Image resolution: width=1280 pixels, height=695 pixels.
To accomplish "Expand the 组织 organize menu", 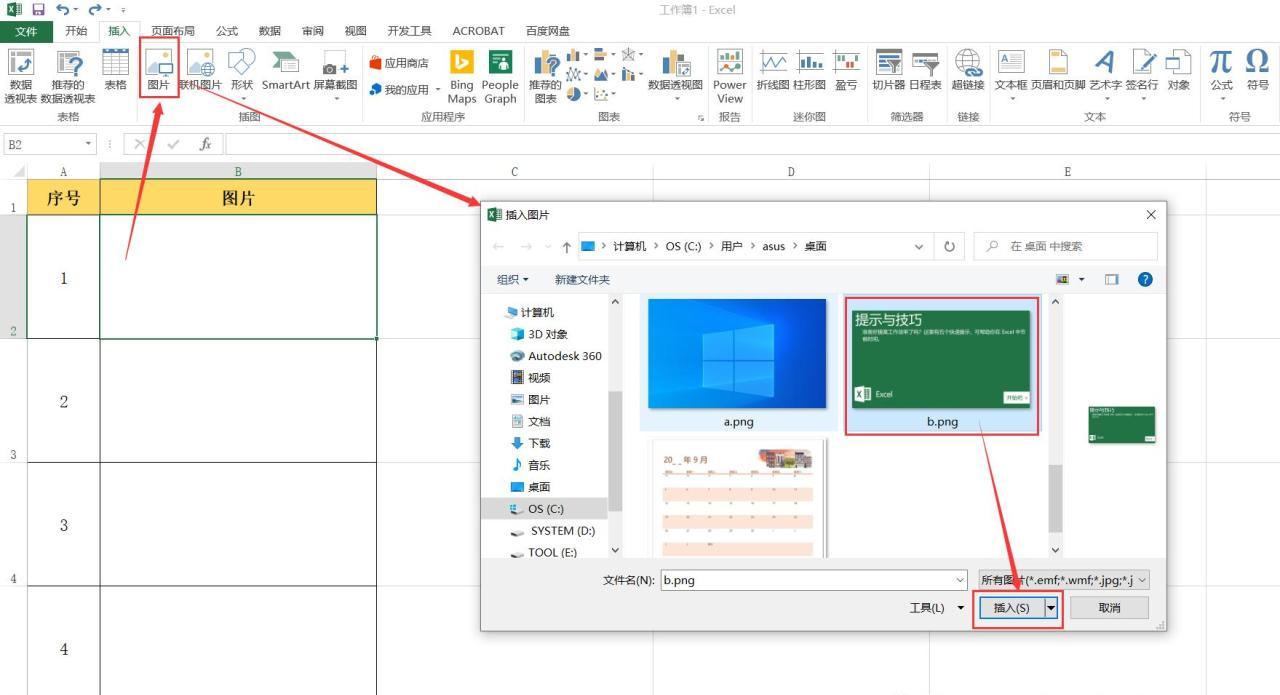I will (513, 280).
